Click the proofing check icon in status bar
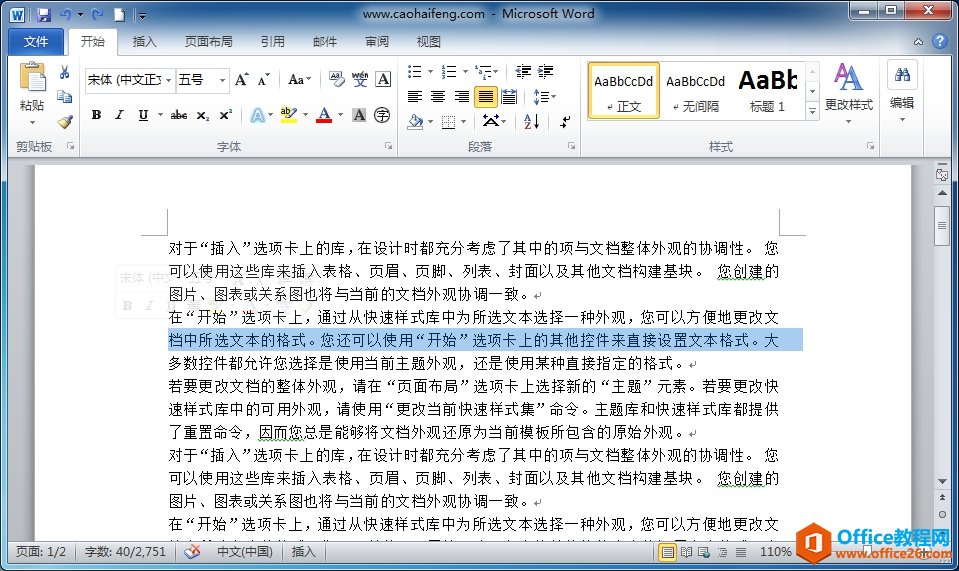The height and width of the screenshot is (571, 959). pyautogui.click(x=192, y=551)
